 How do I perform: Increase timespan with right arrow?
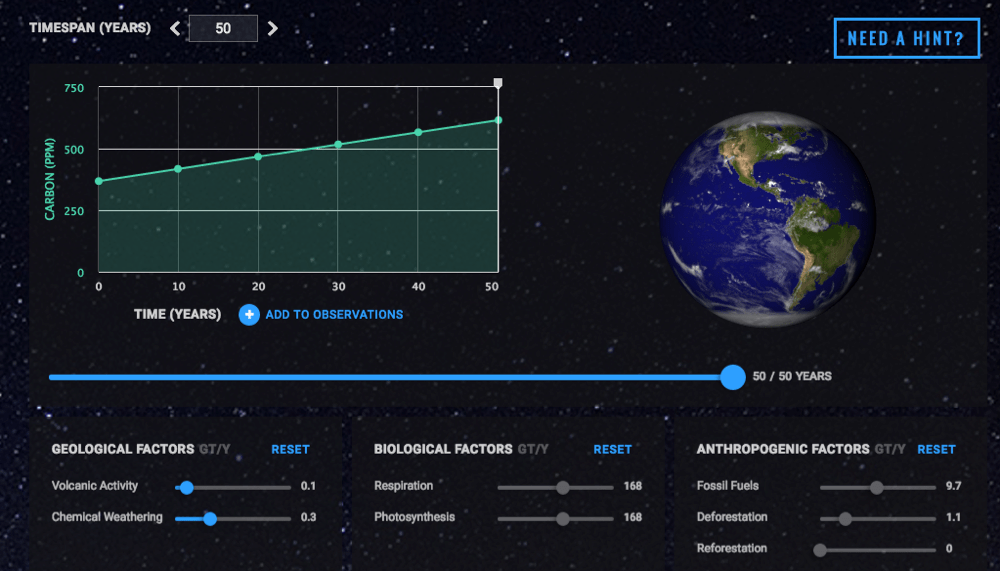pos(272,29)
